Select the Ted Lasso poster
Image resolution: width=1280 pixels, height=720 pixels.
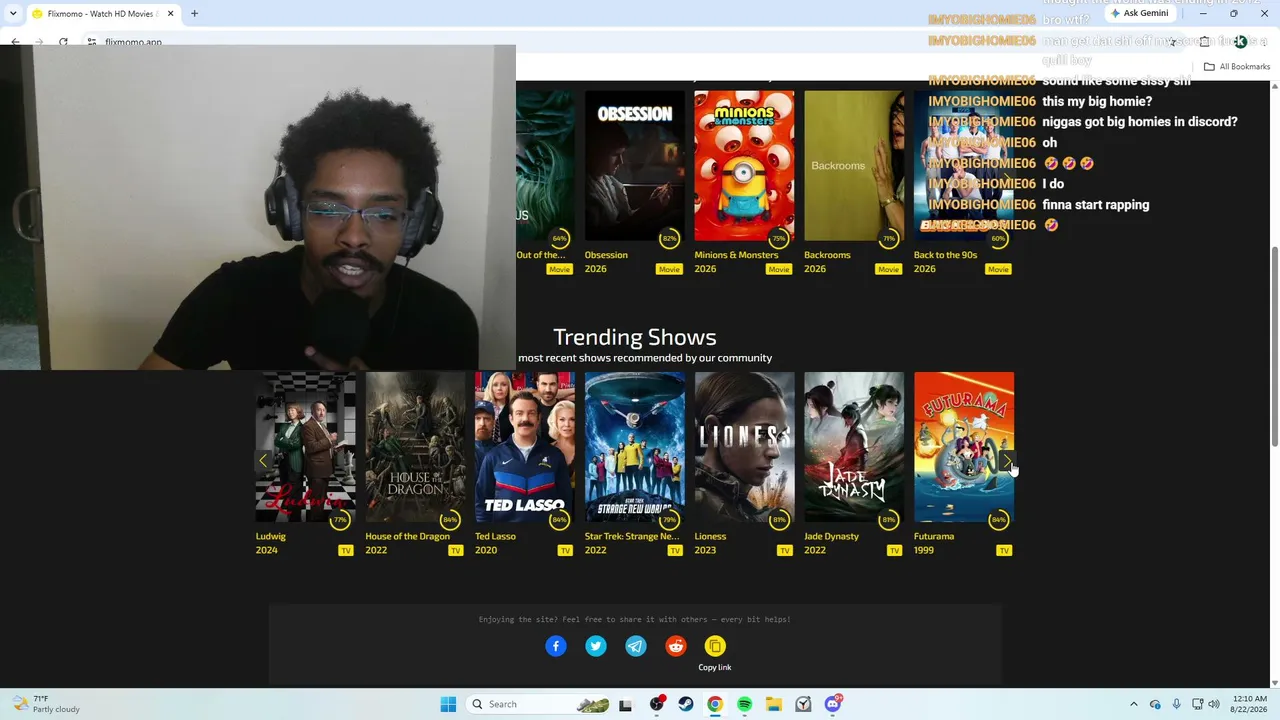(x=525, y=447)
